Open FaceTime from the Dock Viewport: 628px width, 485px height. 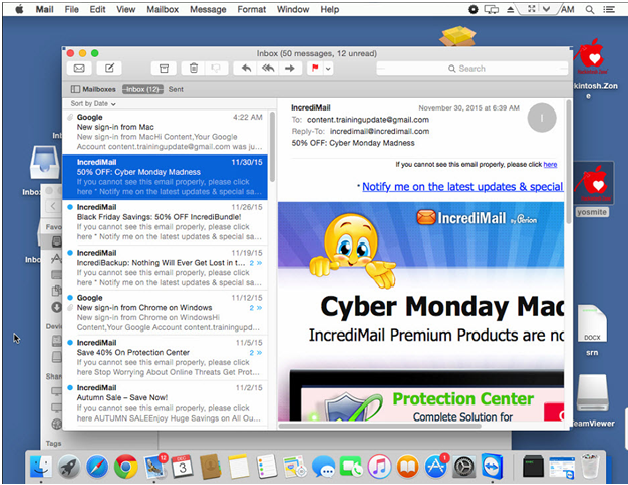pyautogui.click(x=351, y=467)
